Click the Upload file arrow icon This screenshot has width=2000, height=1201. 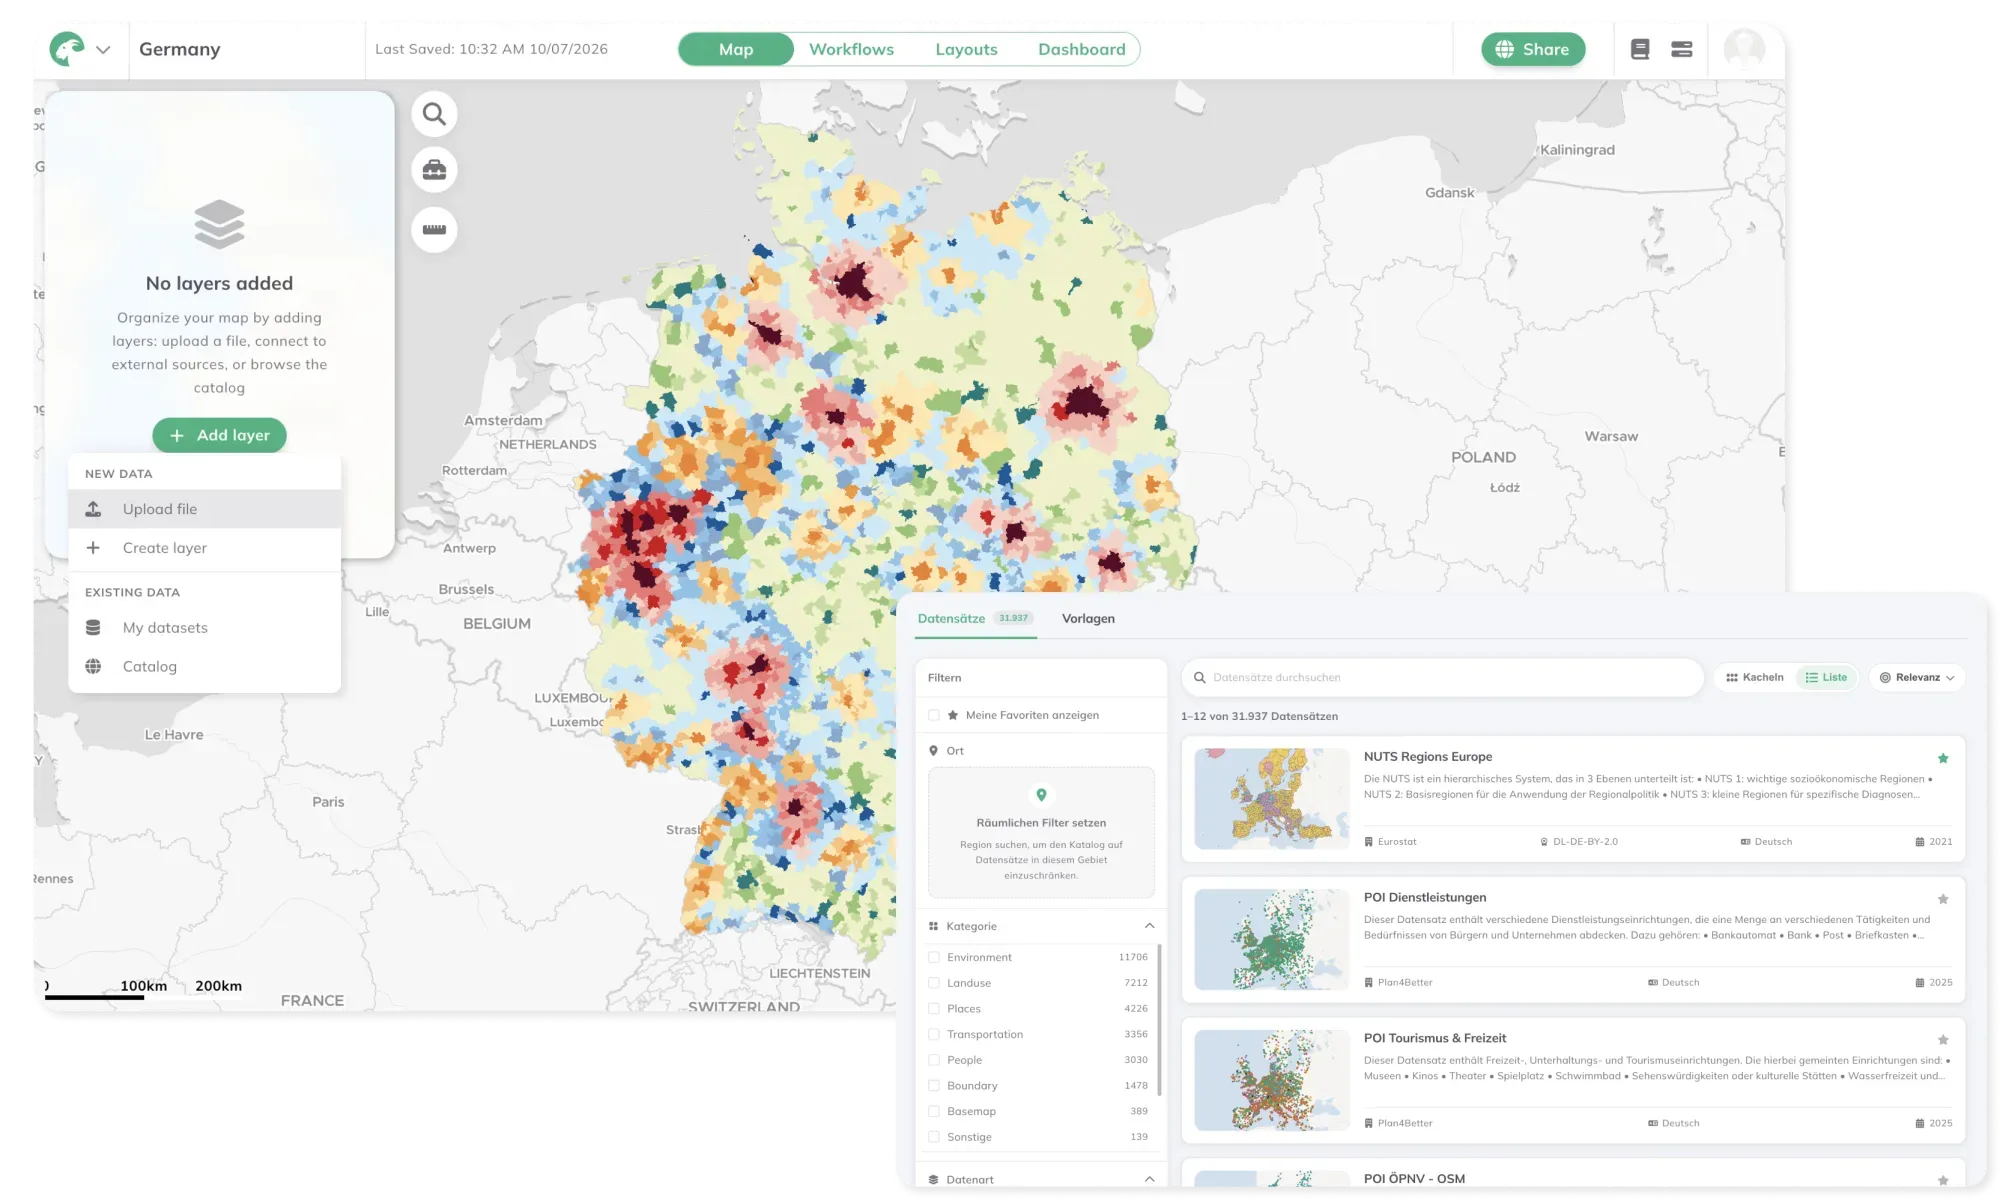point(93,509)
